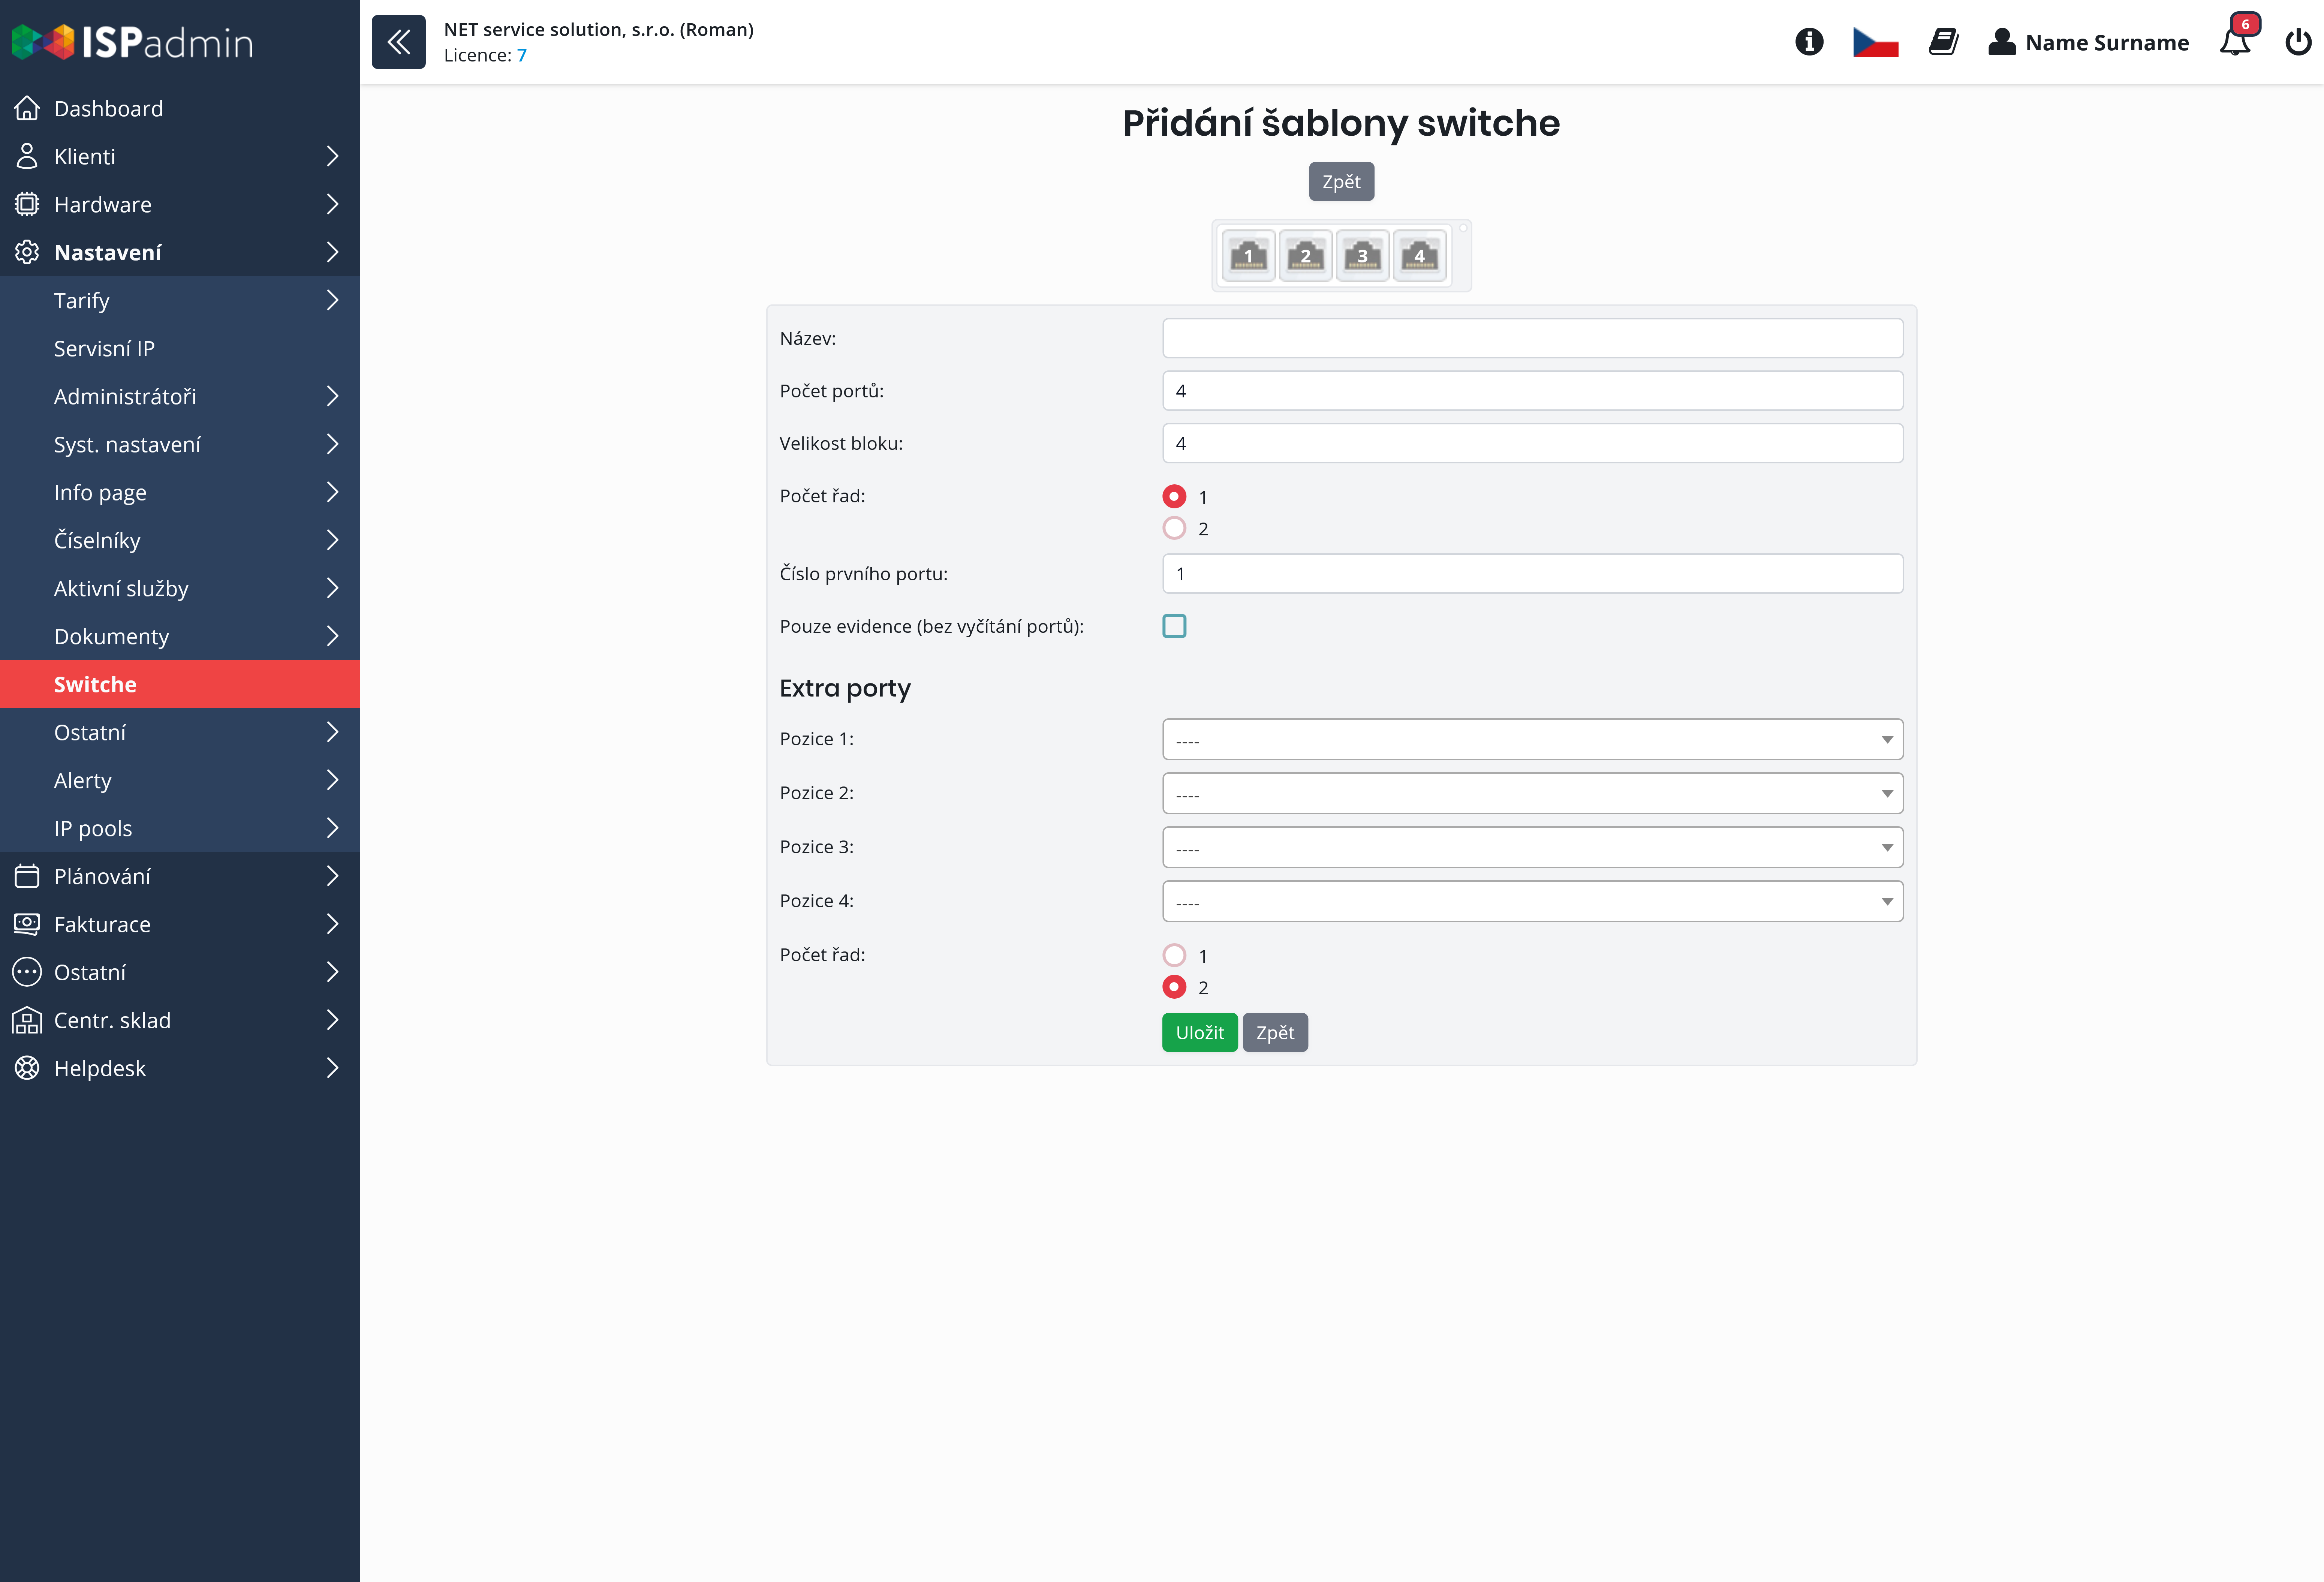This screenshot has width=2324, height=1582.
Task: Open the documentation book icon
Action: coord(1943,42)
